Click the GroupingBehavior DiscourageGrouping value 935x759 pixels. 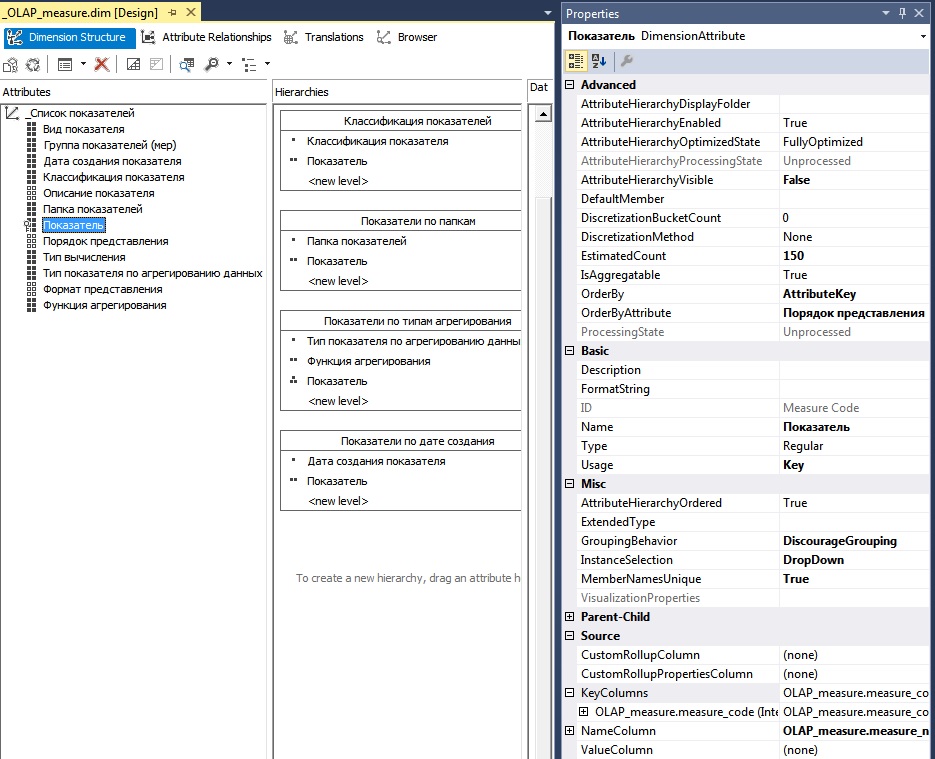pyautogui.click(x=854, y=541)
